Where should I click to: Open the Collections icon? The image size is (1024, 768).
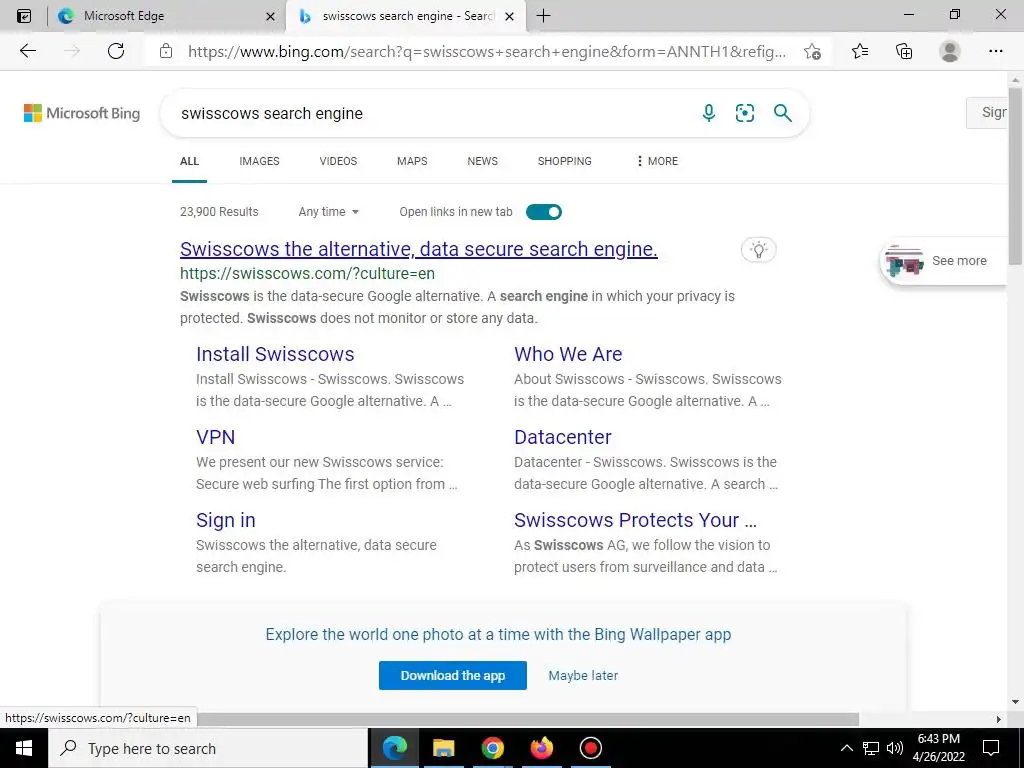click(x=904, y=51)
